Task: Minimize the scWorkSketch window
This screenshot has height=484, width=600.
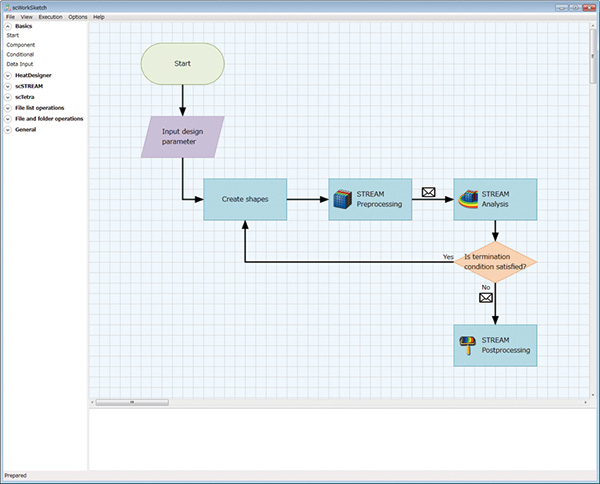Action: (562, 8)
